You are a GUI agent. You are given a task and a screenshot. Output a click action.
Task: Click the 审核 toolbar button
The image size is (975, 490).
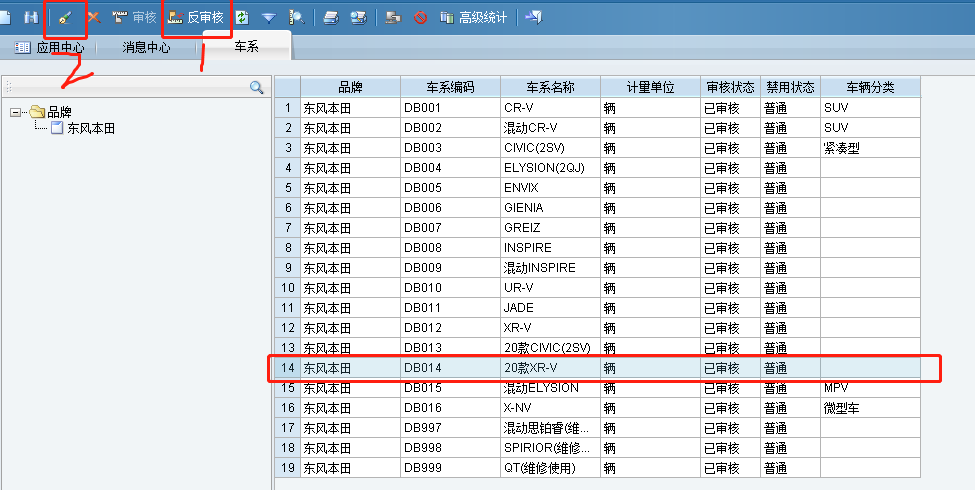click(134, 17)
